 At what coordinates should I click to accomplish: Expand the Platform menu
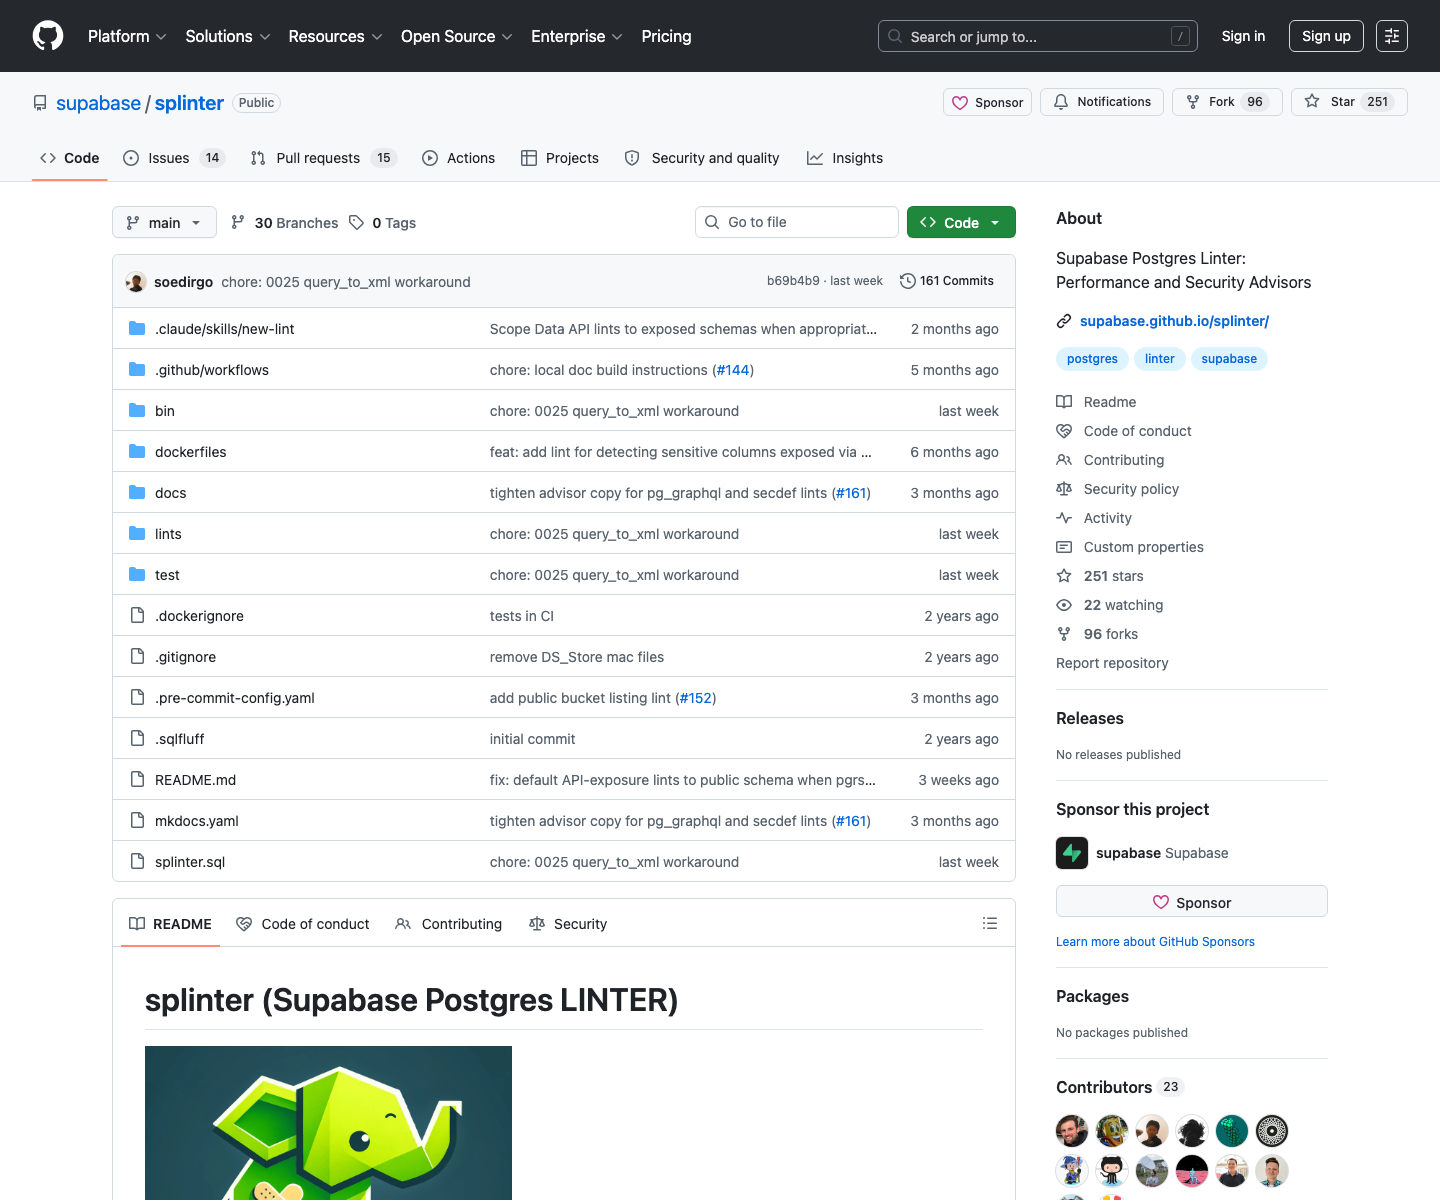coord(127,36)
